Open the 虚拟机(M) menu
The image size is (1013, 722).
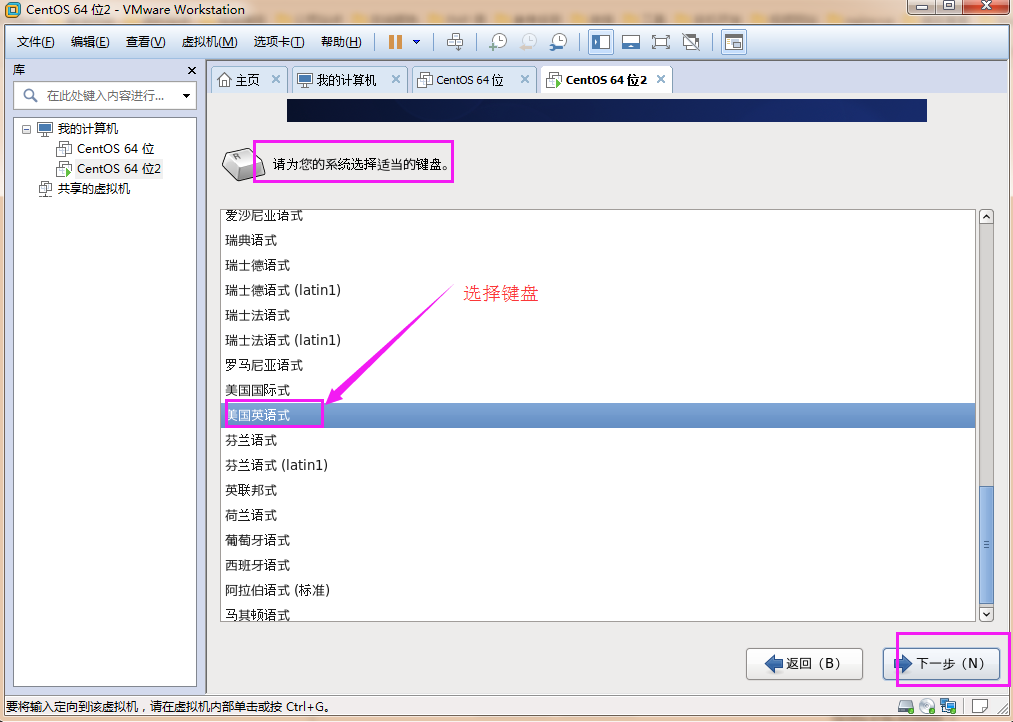point(209,42)
